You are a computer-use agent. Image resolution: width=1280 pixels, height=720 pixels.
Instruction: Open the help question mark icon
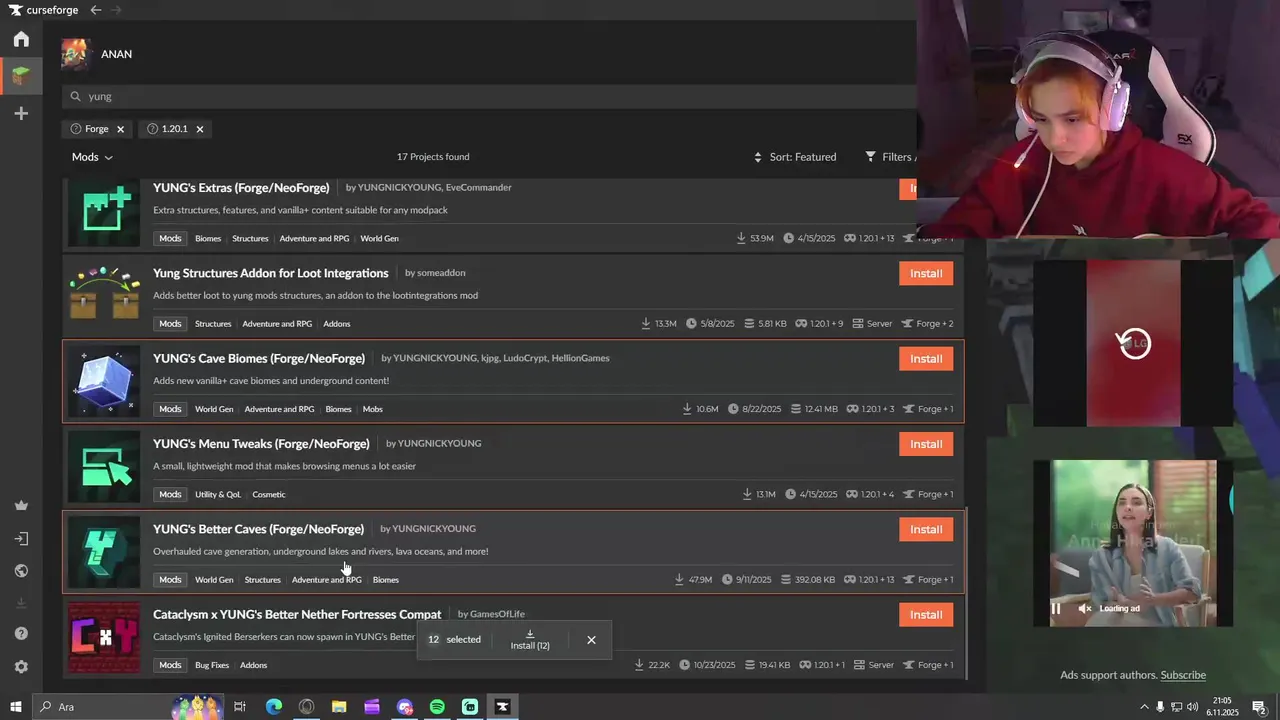(x=21, y=634)
